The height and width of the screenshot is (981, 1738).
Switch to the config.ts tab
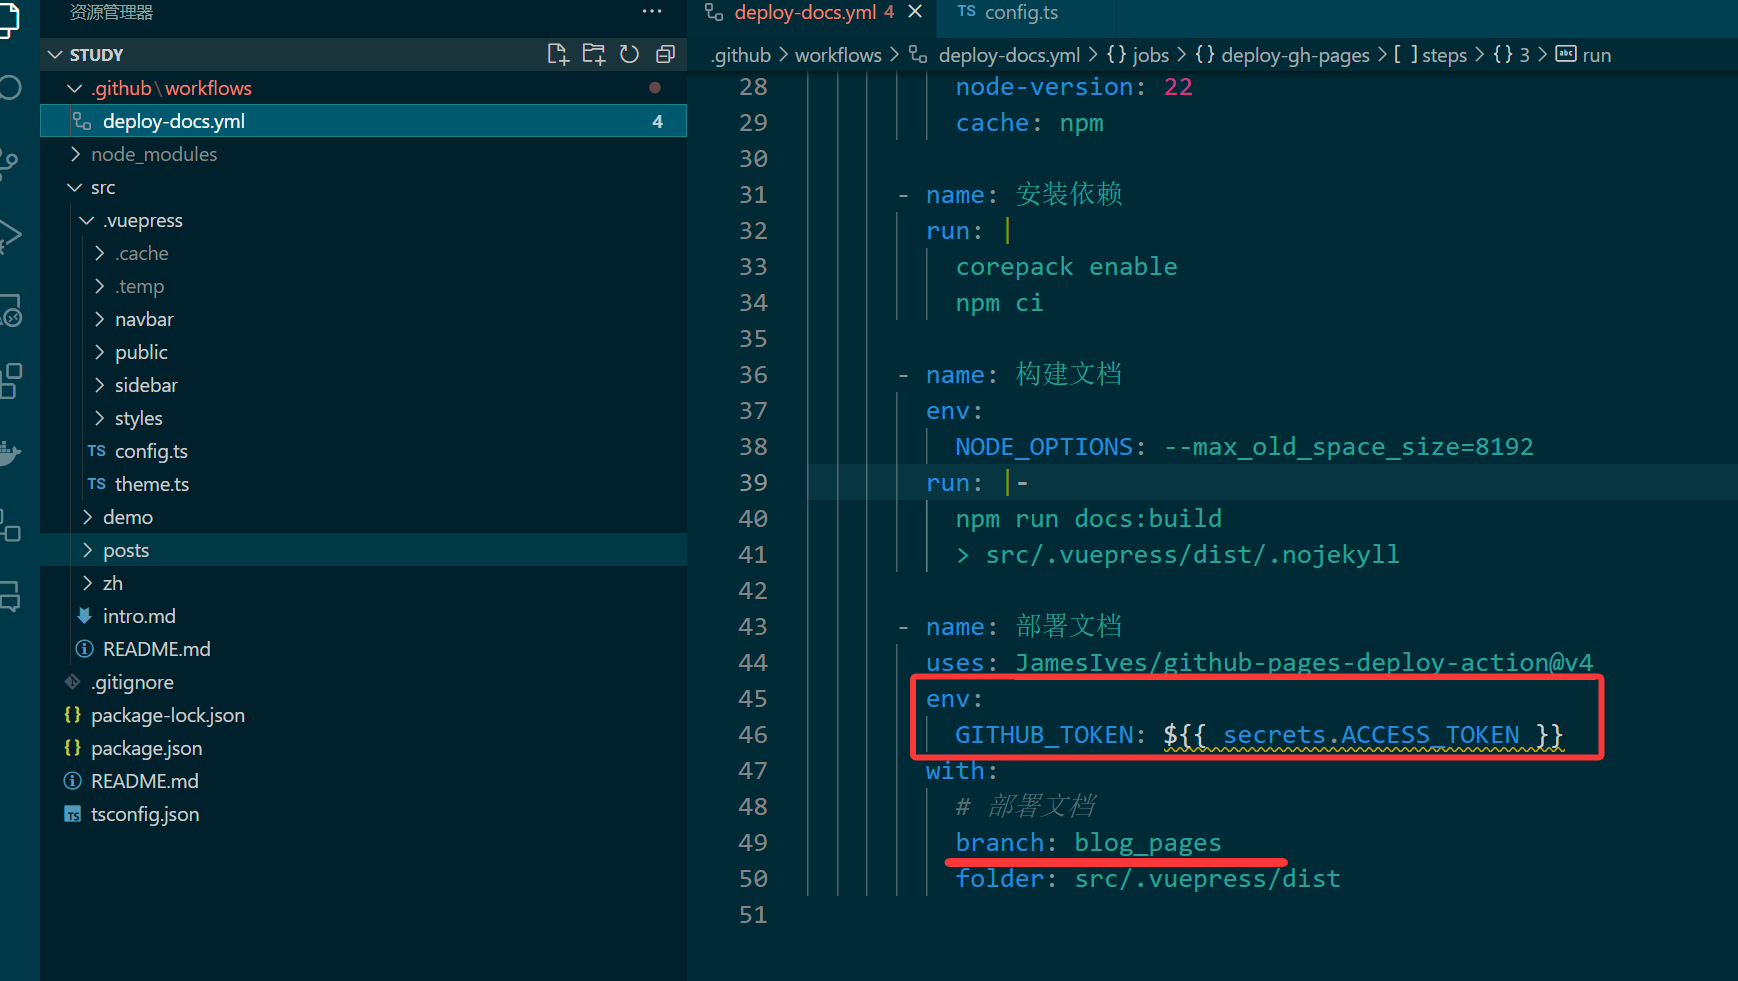point(1020,13)
